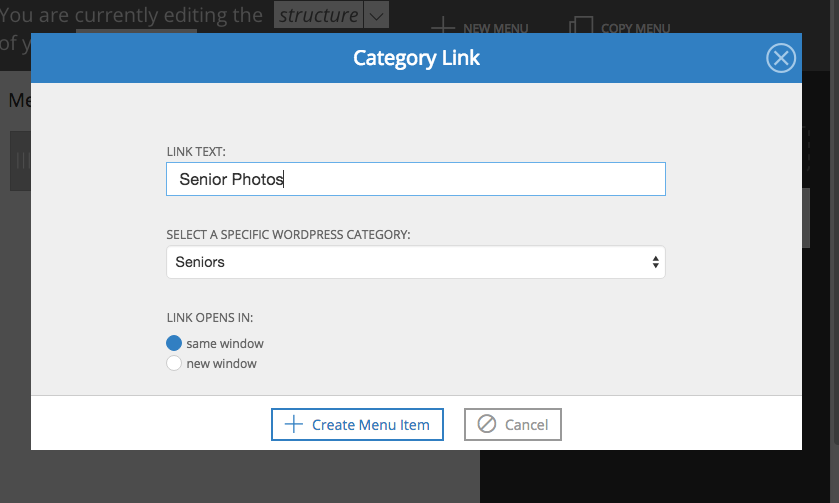Click the Link Text input field
Screen dimensions: 839x503
click(x=416, y=179)
